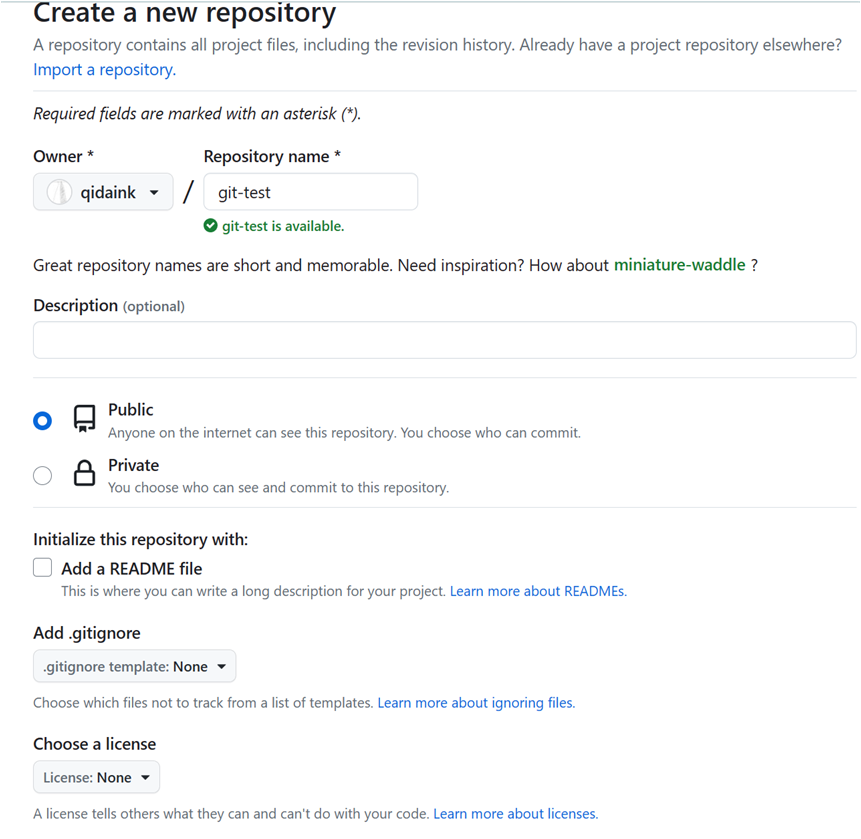Screen dimensions: 861x839
Task: Click the Add a README file label
Action: click(x=132, y=568)
